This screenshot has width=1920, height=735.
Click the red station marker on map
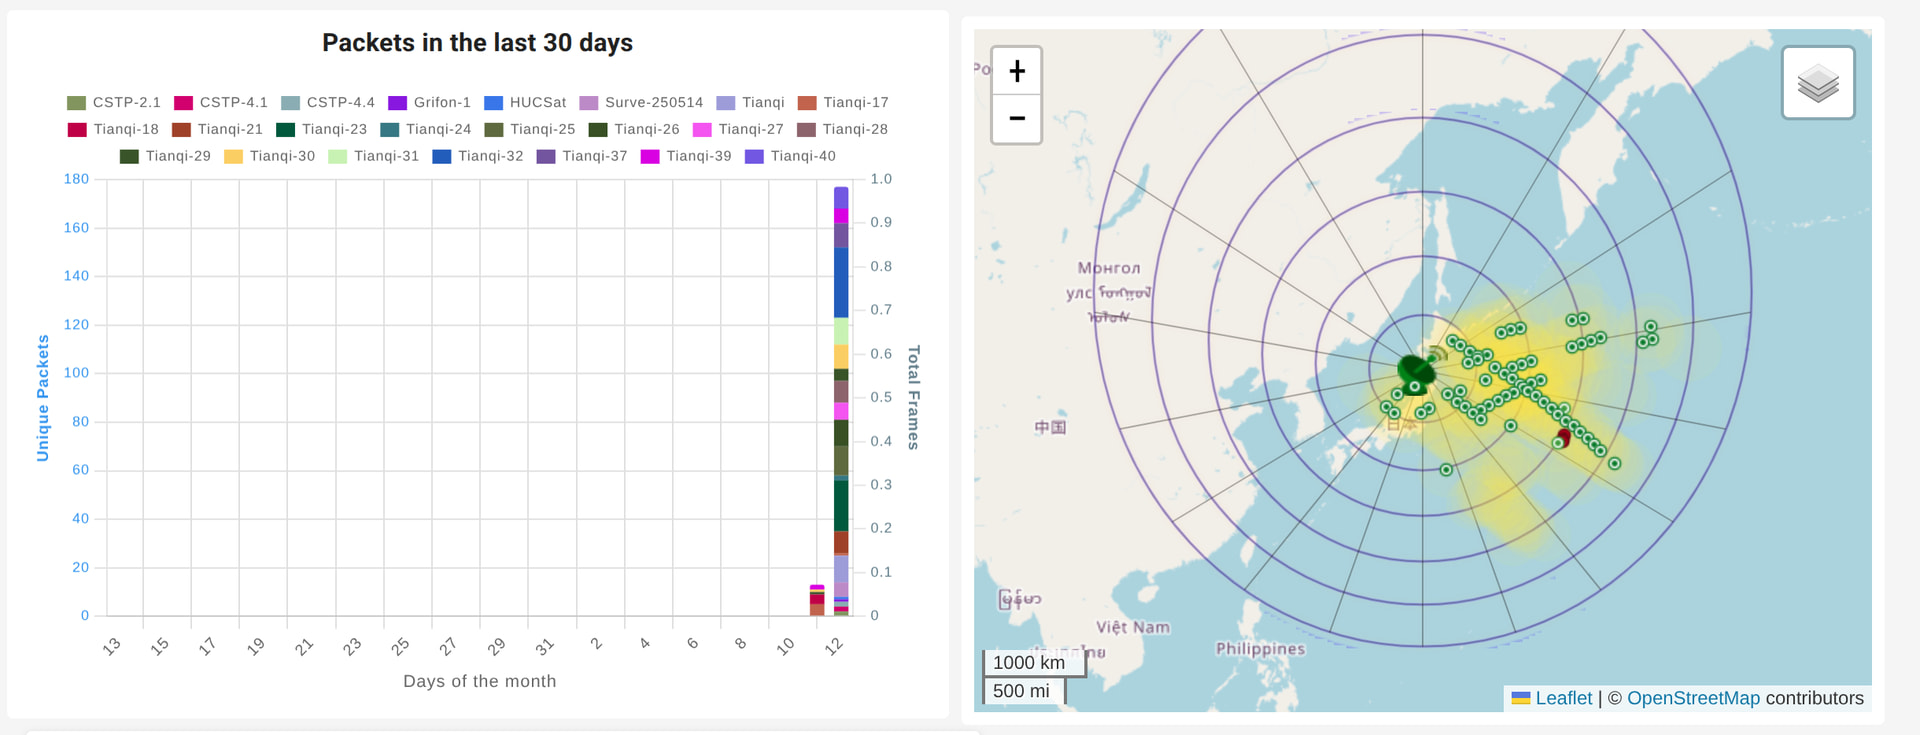point(1564,437)
